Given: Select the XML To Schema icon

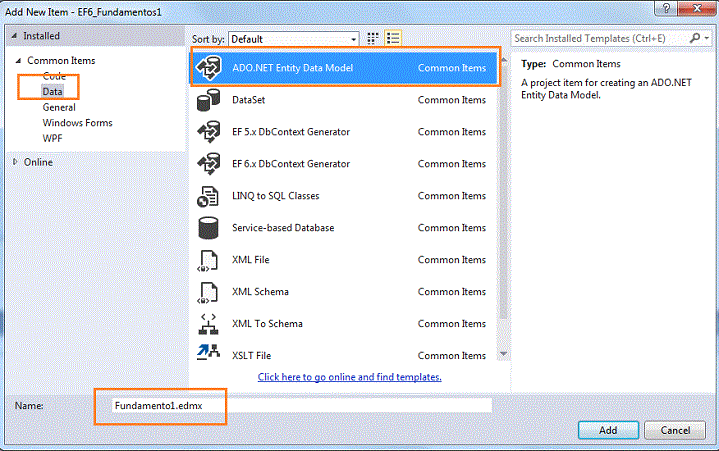Looking at the screenshot, I should pos(208,324).
